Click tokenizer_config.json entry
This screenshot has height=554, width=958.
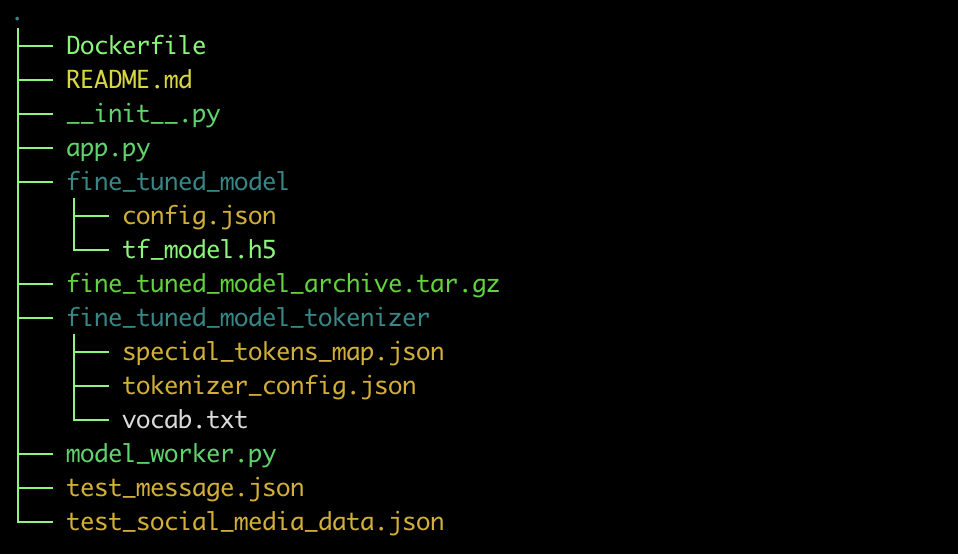[269, 387]
